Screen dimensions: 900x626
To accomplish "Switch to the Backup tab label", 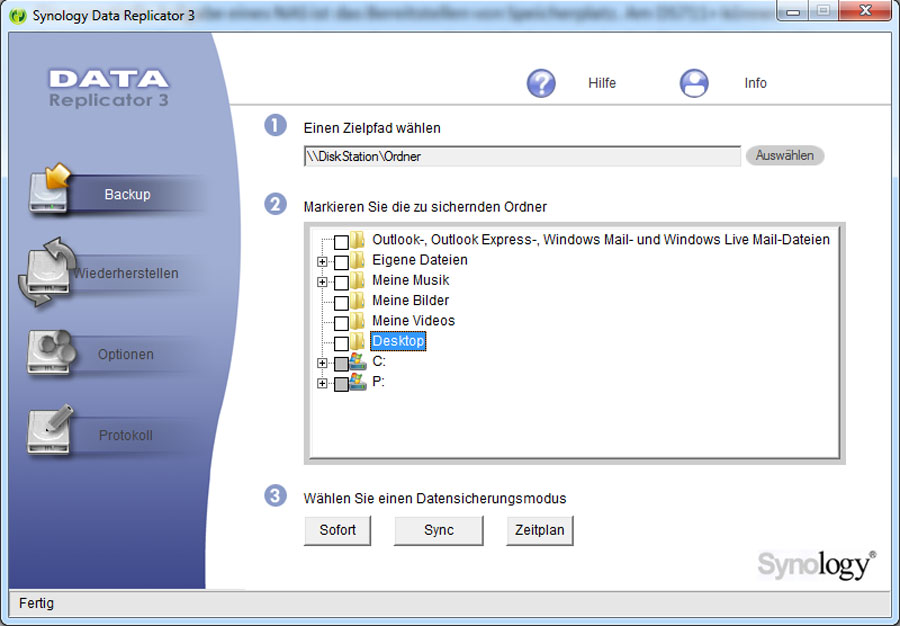I will [127, 195].
